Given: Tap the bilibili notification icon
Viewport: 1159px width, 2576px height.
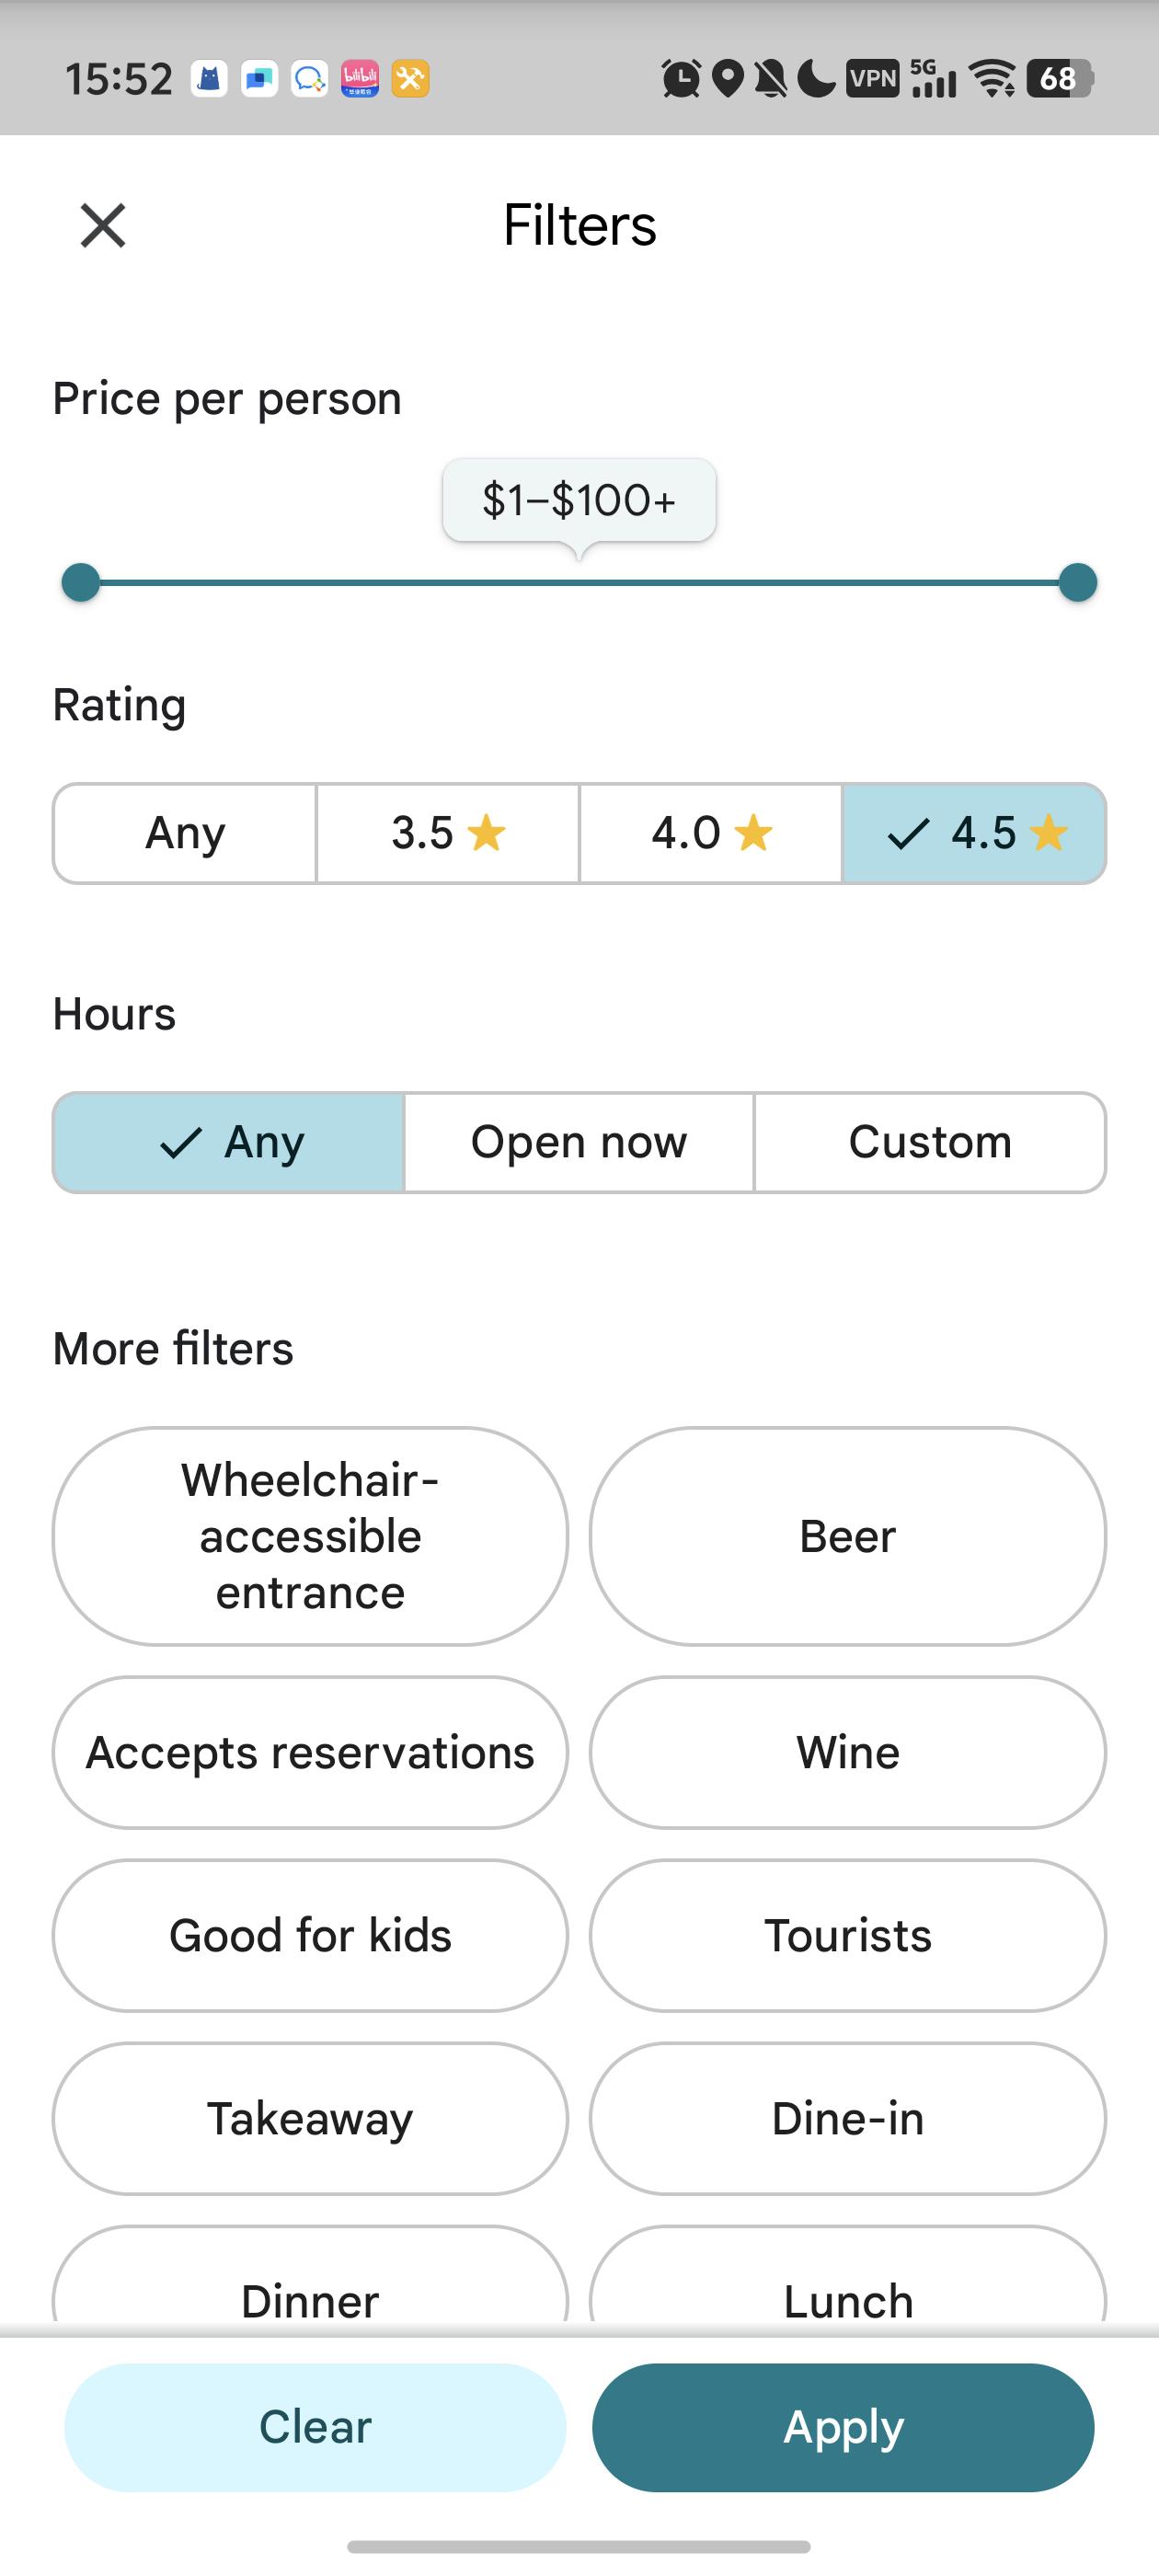Looking at the screenshot, I should coord(360,78).
